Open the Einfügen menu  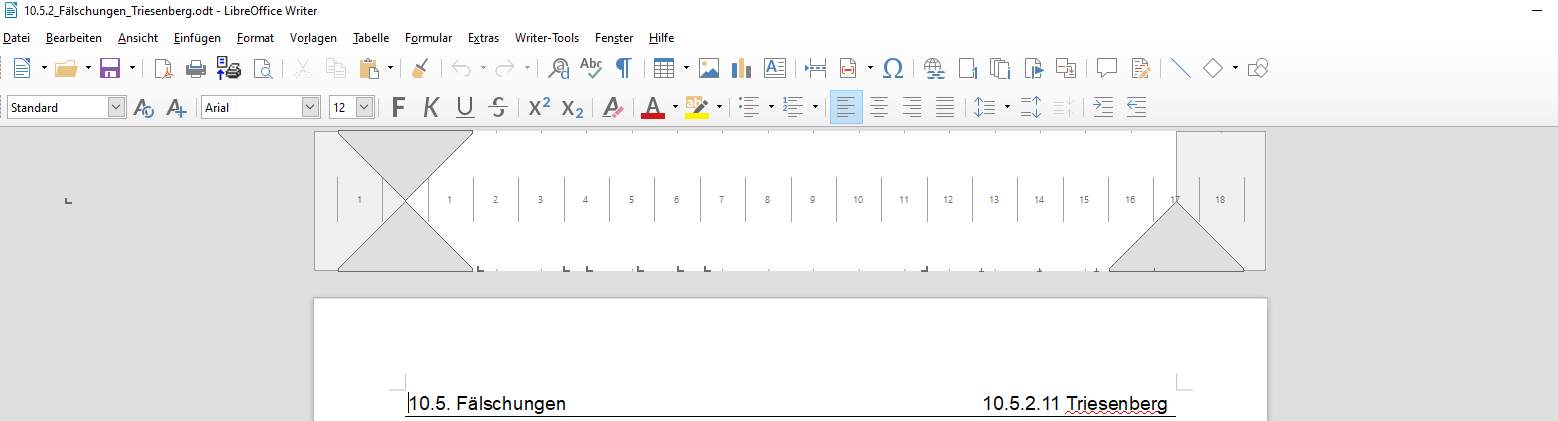point(197,38)
